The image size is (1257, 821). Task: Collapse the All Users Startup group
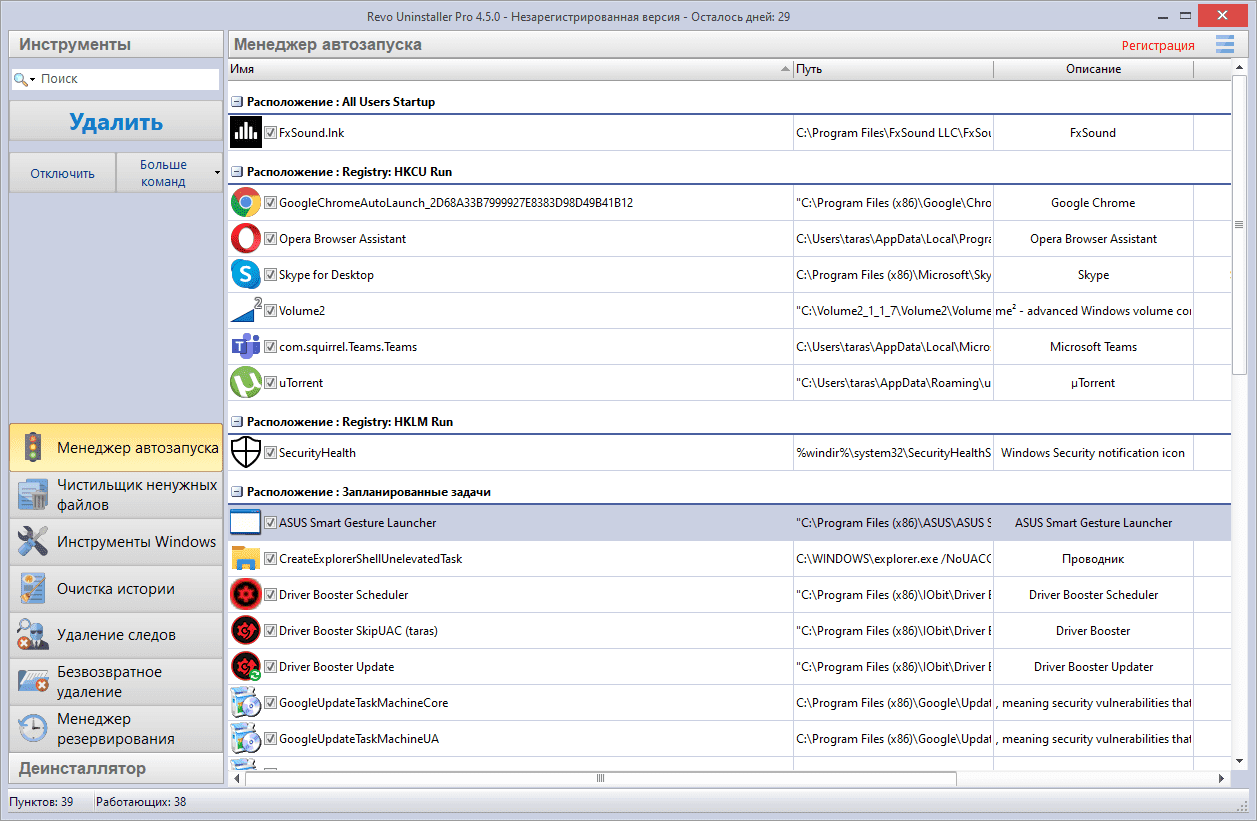click(x=237, y=102)
